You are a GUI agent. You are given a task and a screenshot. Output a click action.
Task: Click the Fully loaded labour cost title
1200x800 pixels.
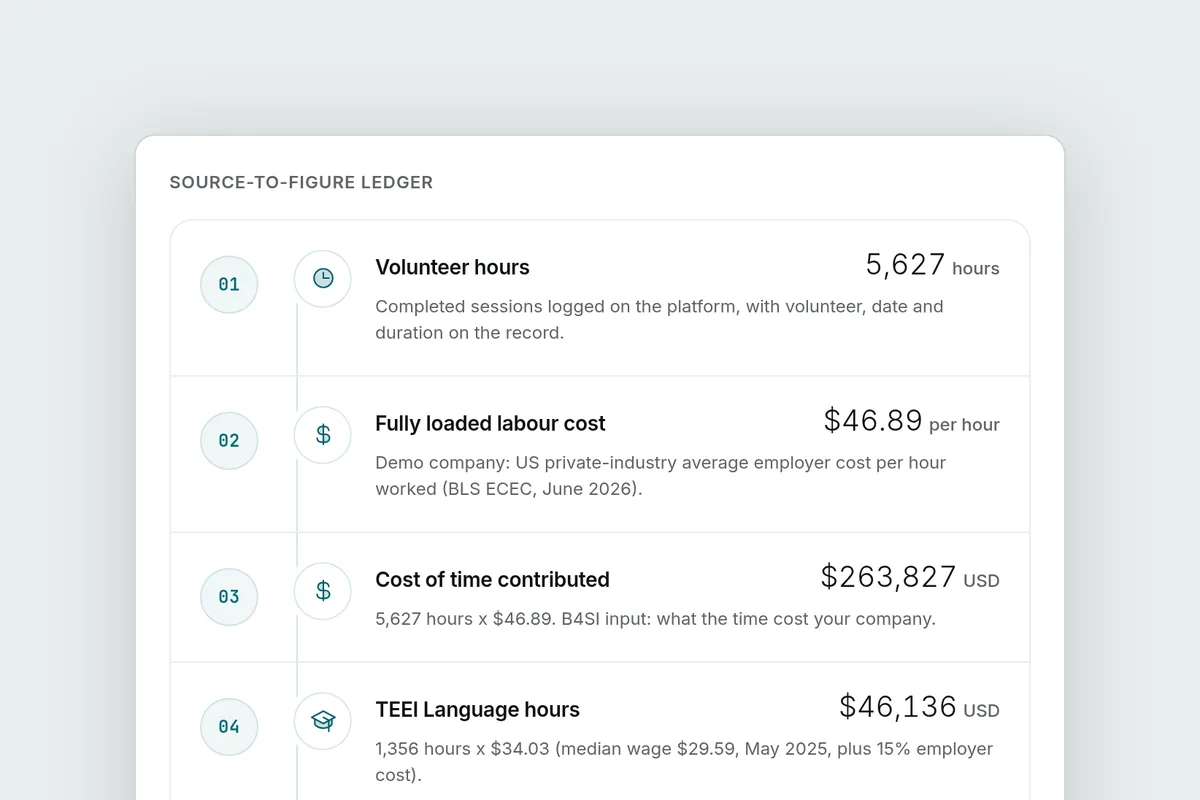coord(490,423)
